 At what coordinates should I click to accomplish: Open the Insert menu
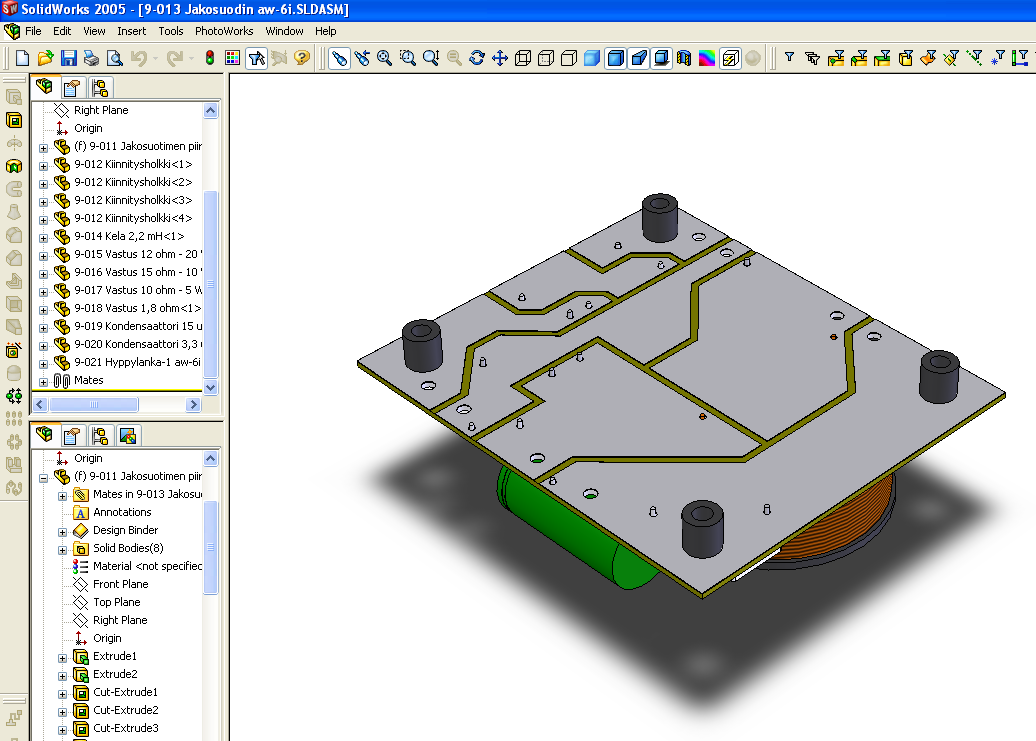pyautogui.click(x=131, y=31)
